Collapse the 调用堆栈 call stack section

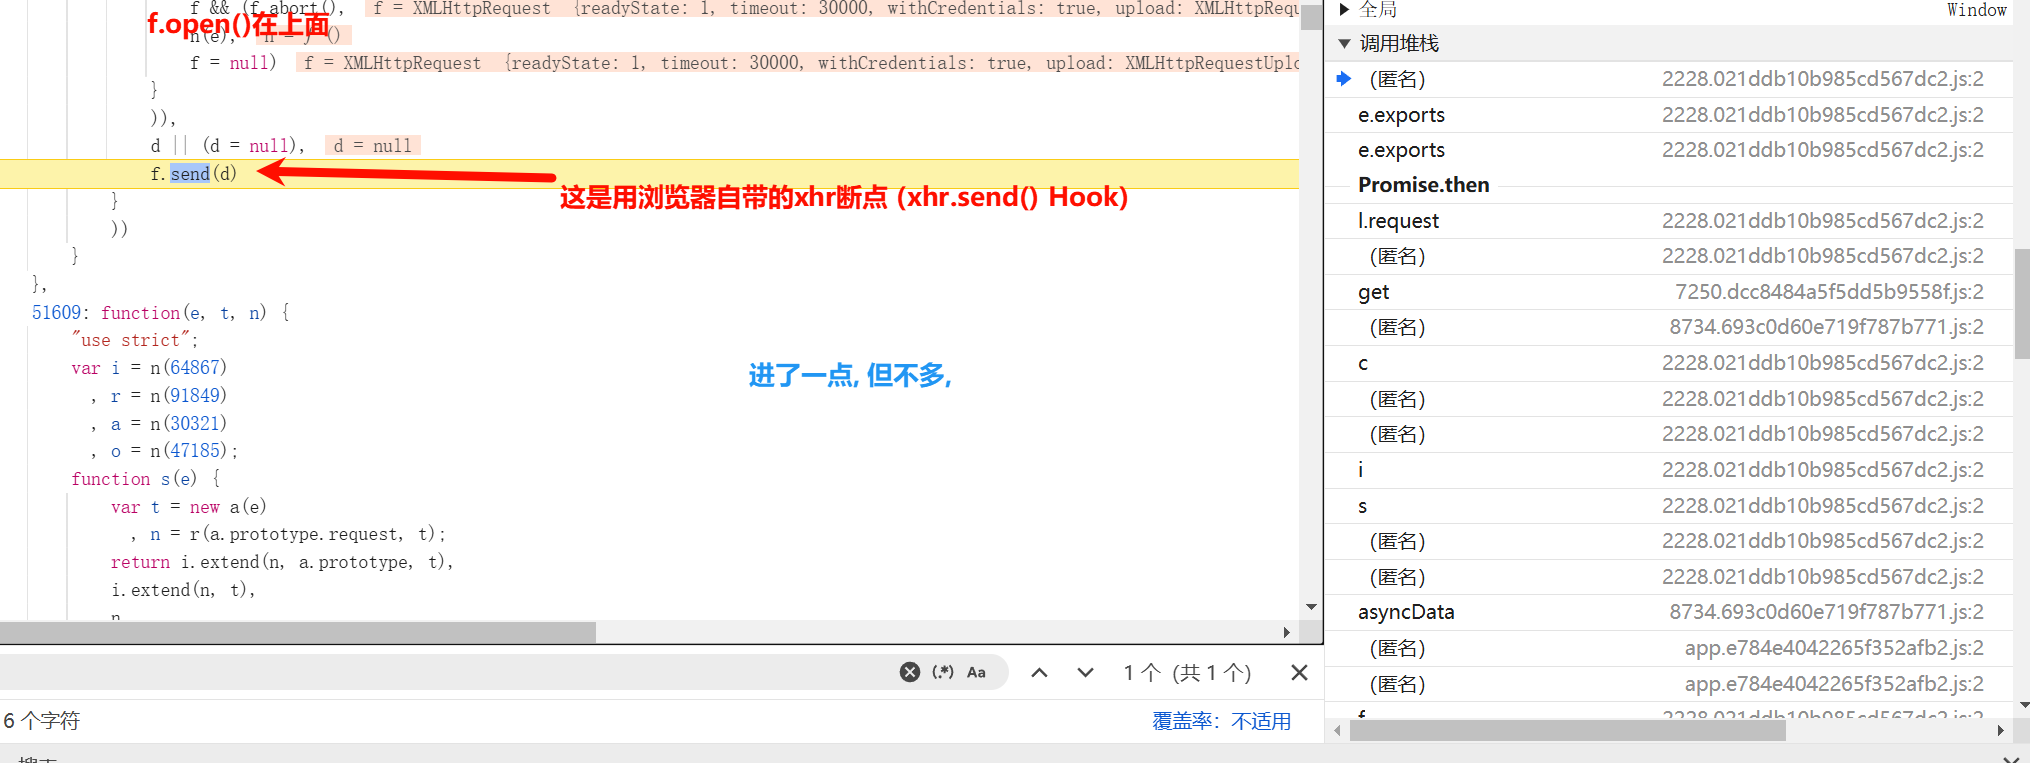coord(1345,44)
